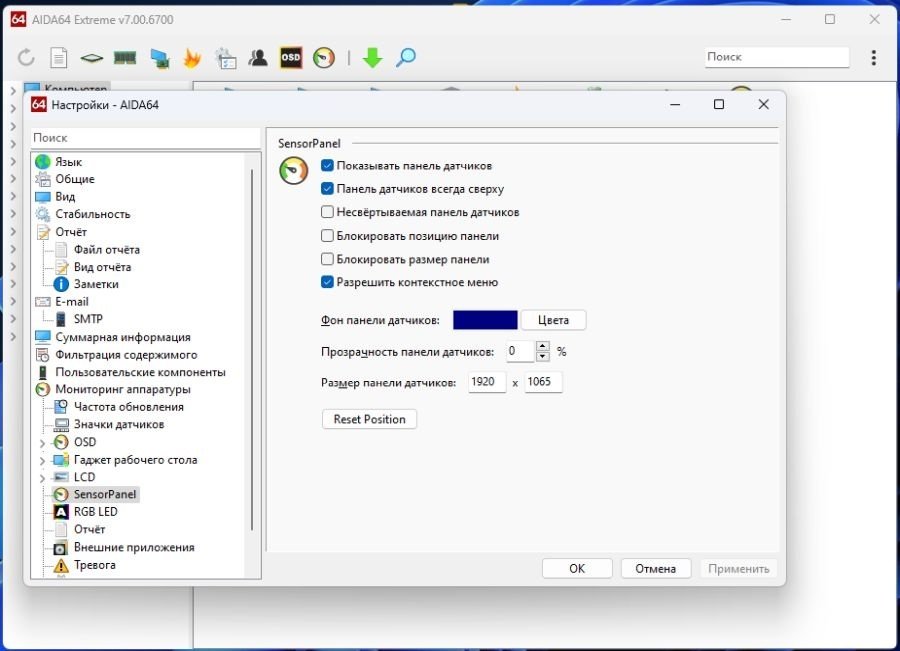This screenshot has width=900, height=651.
Task: Expand Гаджет рабочего стола node
Action: [x=42, y=460]
